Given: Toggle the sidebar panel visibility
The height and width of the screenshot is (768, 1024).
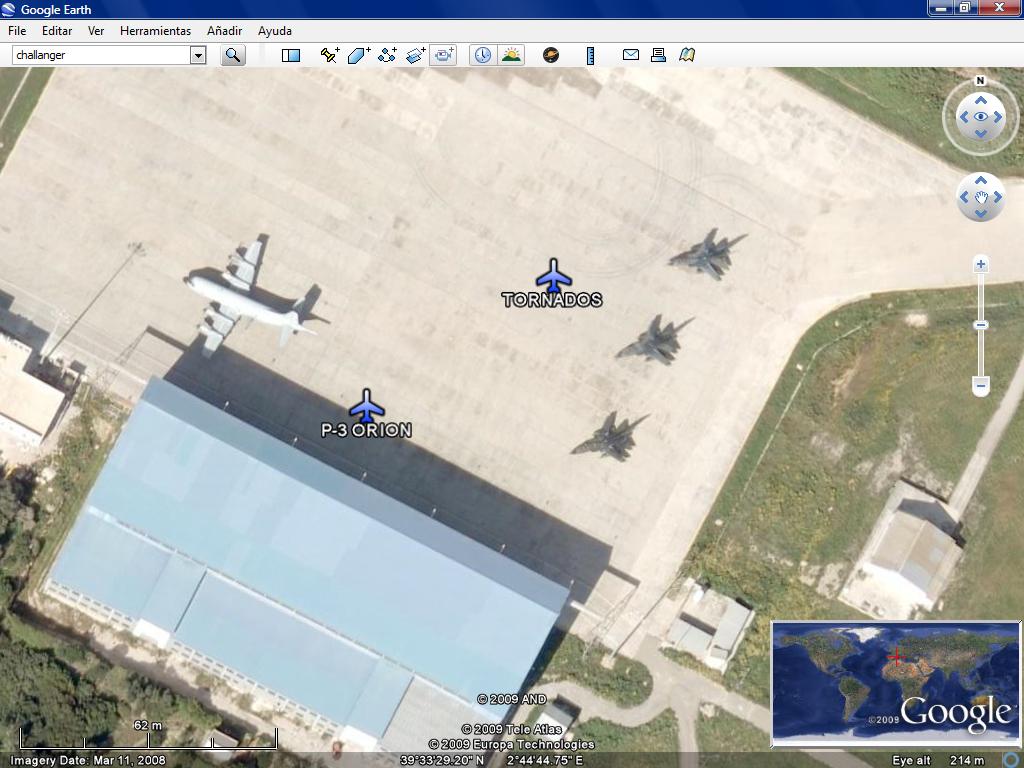Looking at the screenshot, I should [291, 55].
